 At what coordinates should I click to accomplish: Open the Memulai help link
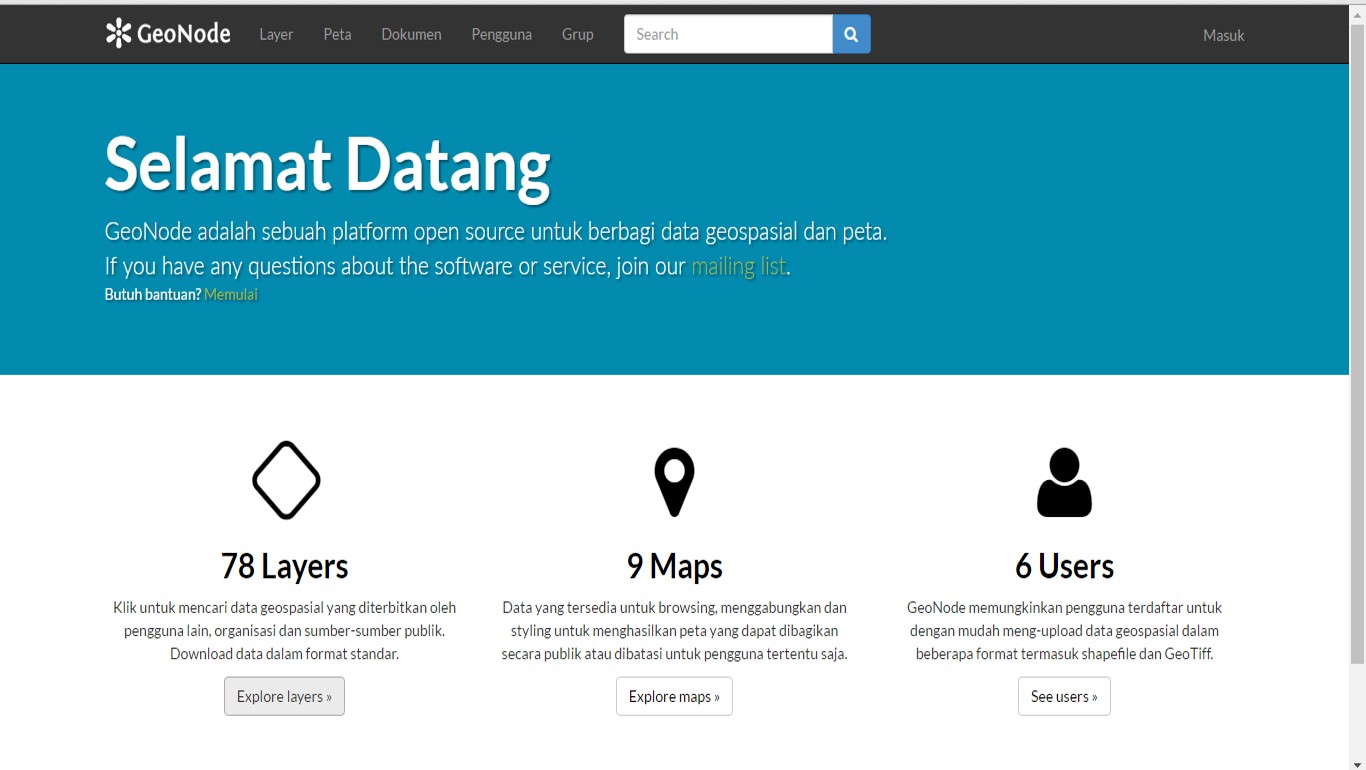pos(231,295)
